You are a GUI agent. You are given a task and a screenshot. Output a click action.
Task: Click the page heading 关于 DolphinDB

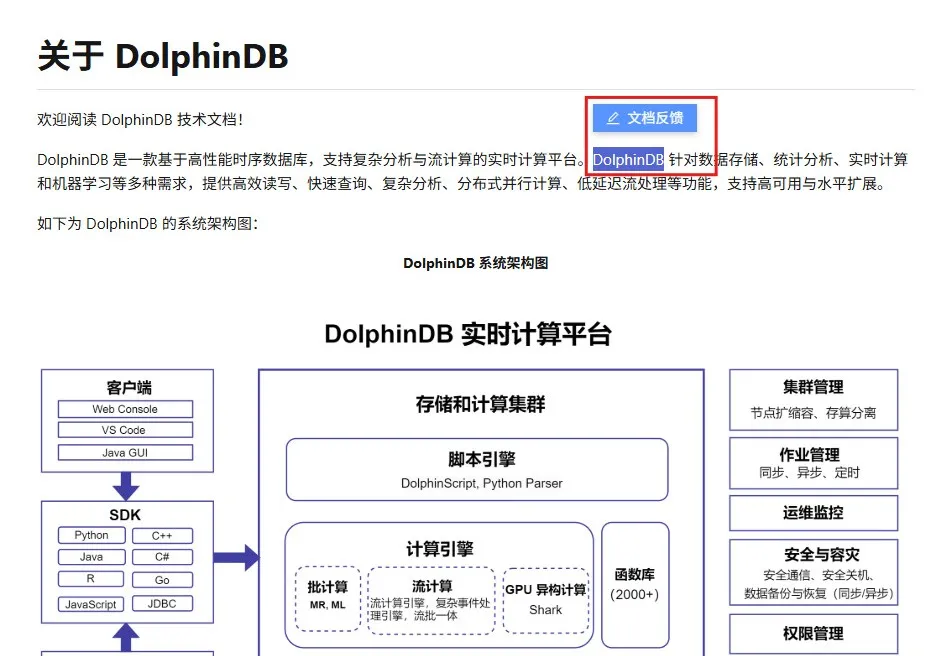tap(163, 57)
